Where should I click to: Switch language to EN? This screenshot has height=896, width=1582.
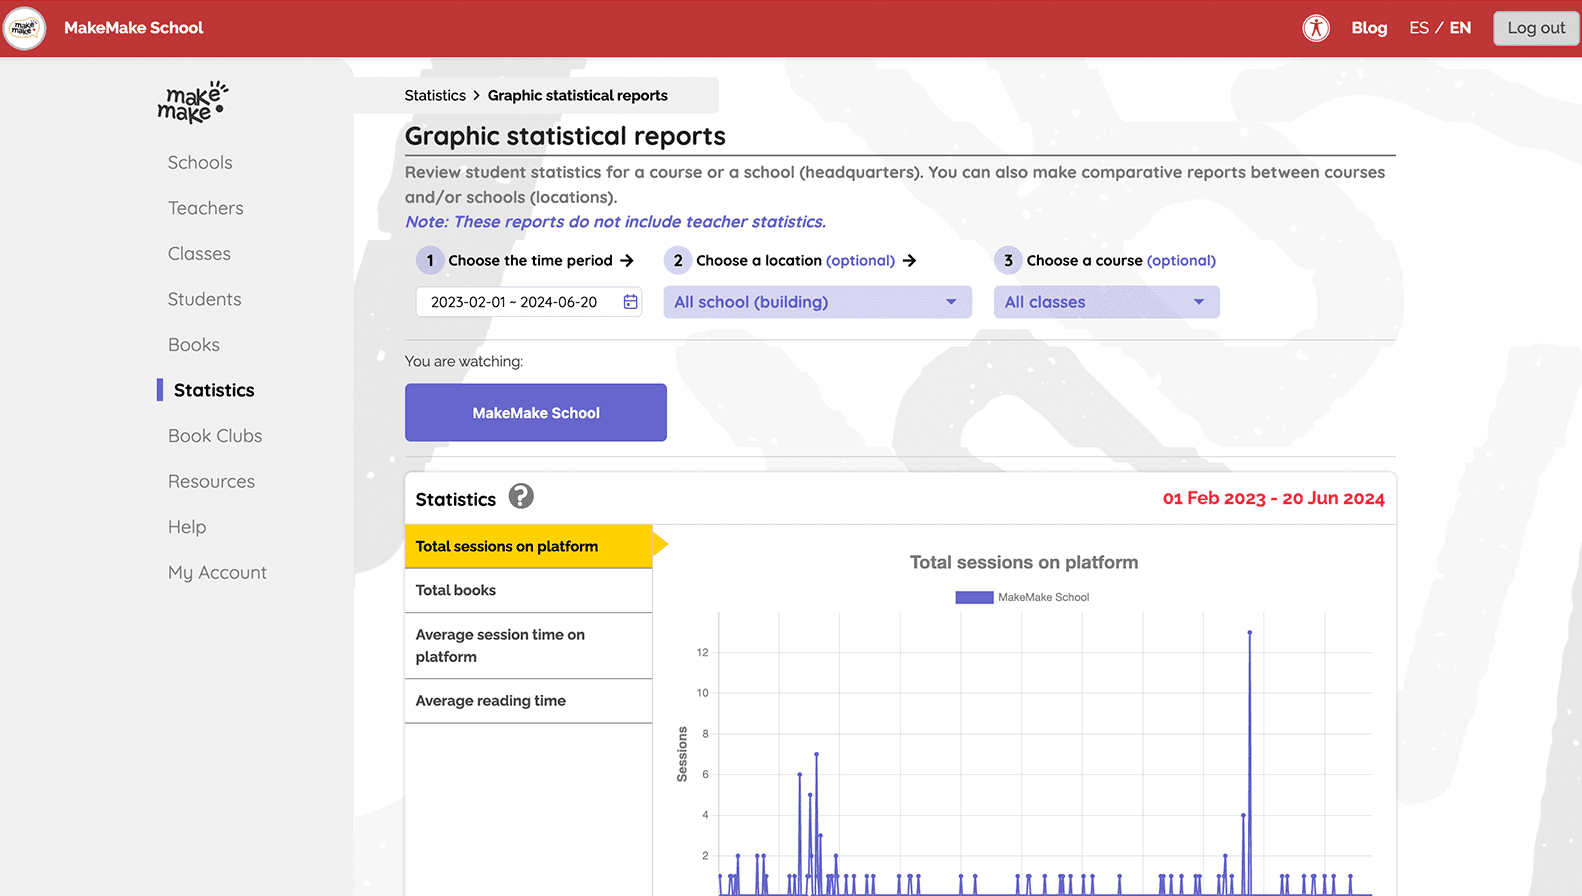point(1461,28)
